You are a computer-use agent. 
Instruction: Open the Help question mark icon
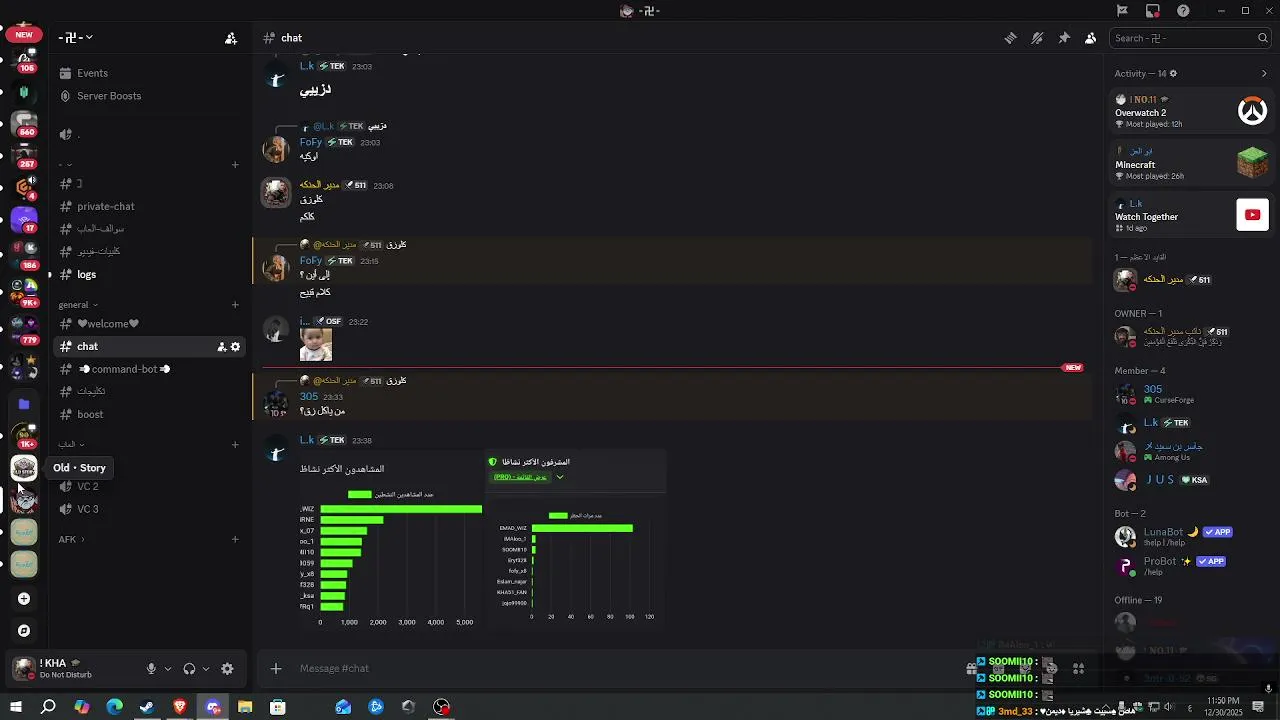(1184, 11)
